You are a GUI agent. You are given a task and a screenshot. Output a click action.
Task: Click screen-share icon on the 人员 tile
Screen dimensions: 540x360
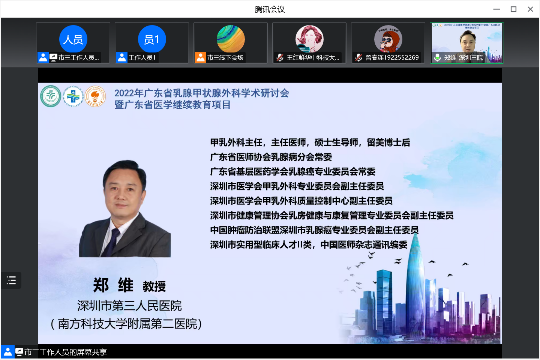tap(53, 57)
